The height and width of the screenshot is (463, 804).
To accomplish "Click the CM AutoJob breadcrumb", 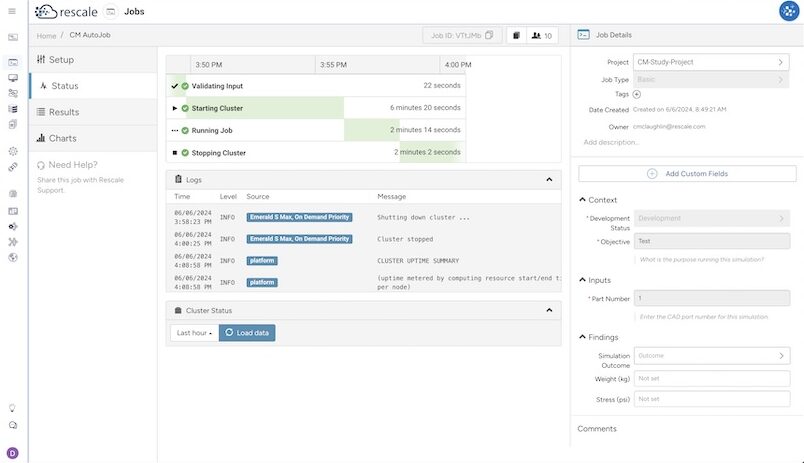I will [x=90, y=35].
